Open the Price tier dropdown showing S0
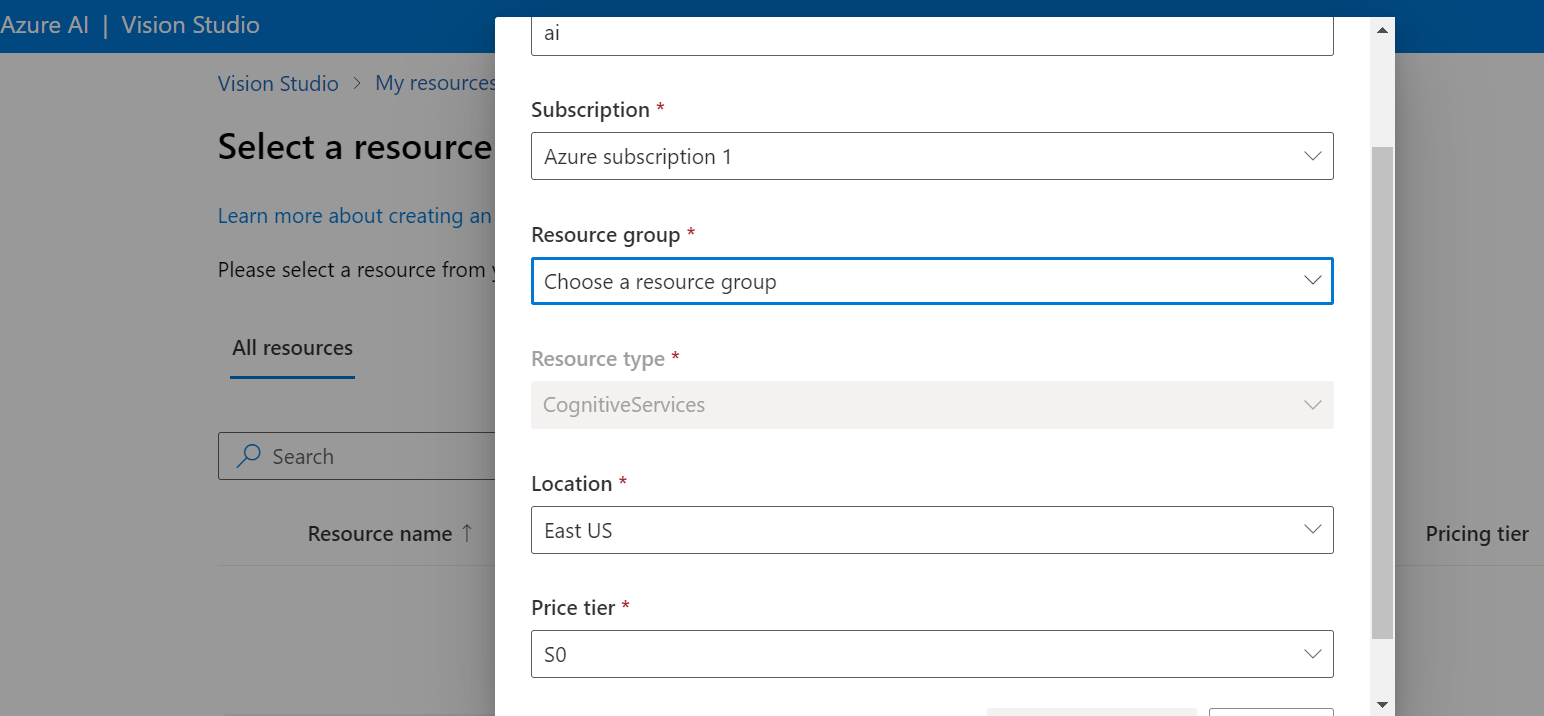 pyautogui.click(x=932, y=654)
